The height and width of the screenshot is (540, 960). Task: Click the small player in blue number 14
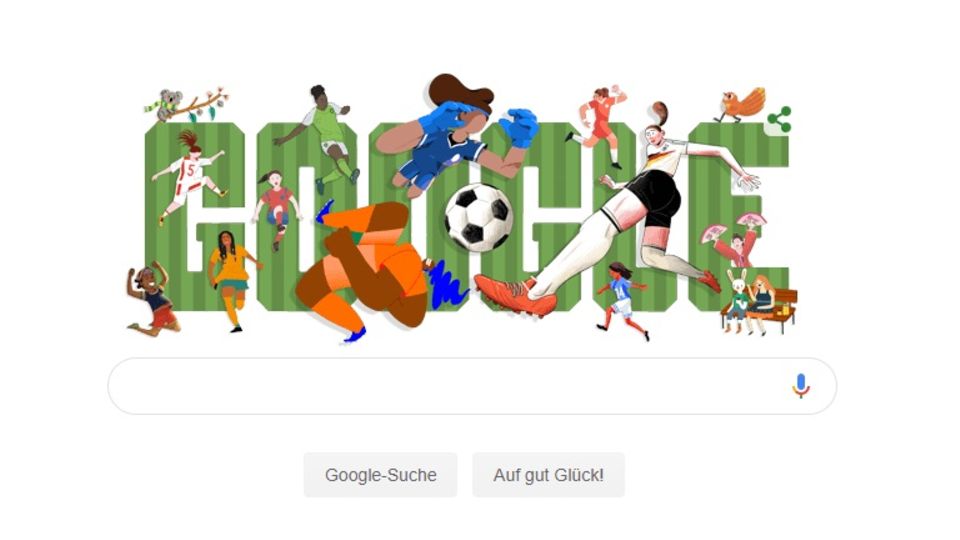coord(621,300)
